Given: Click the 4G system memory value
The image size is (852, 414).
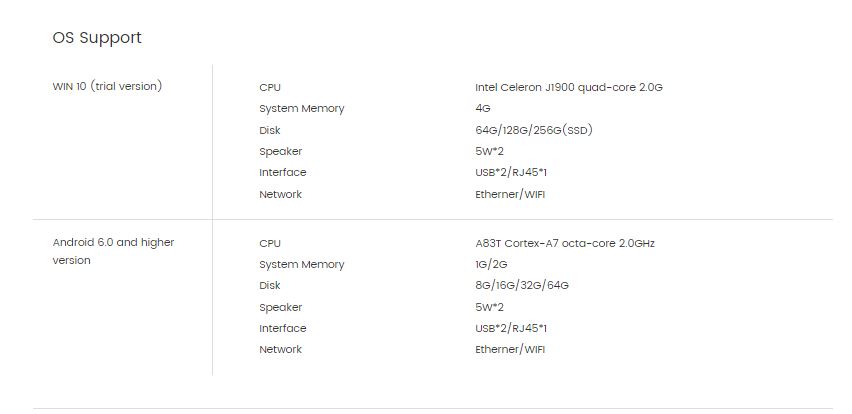Looking at the screenshot, I should click(483, 109).
